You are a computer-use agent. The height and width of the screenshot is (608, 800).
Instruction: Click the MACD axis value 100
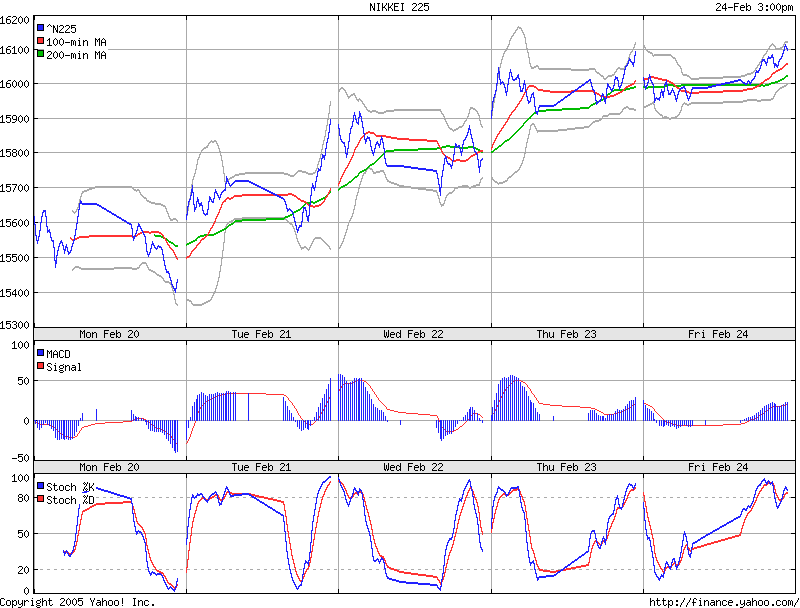20,345
